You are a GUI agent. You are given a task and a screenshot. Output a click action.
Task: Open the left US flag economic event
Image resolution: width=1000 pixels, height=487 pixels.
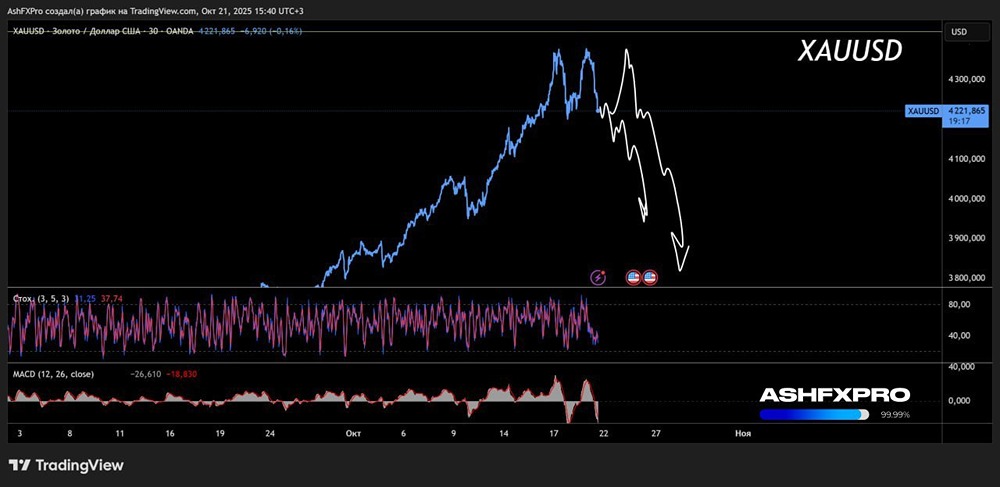(633, 277)
